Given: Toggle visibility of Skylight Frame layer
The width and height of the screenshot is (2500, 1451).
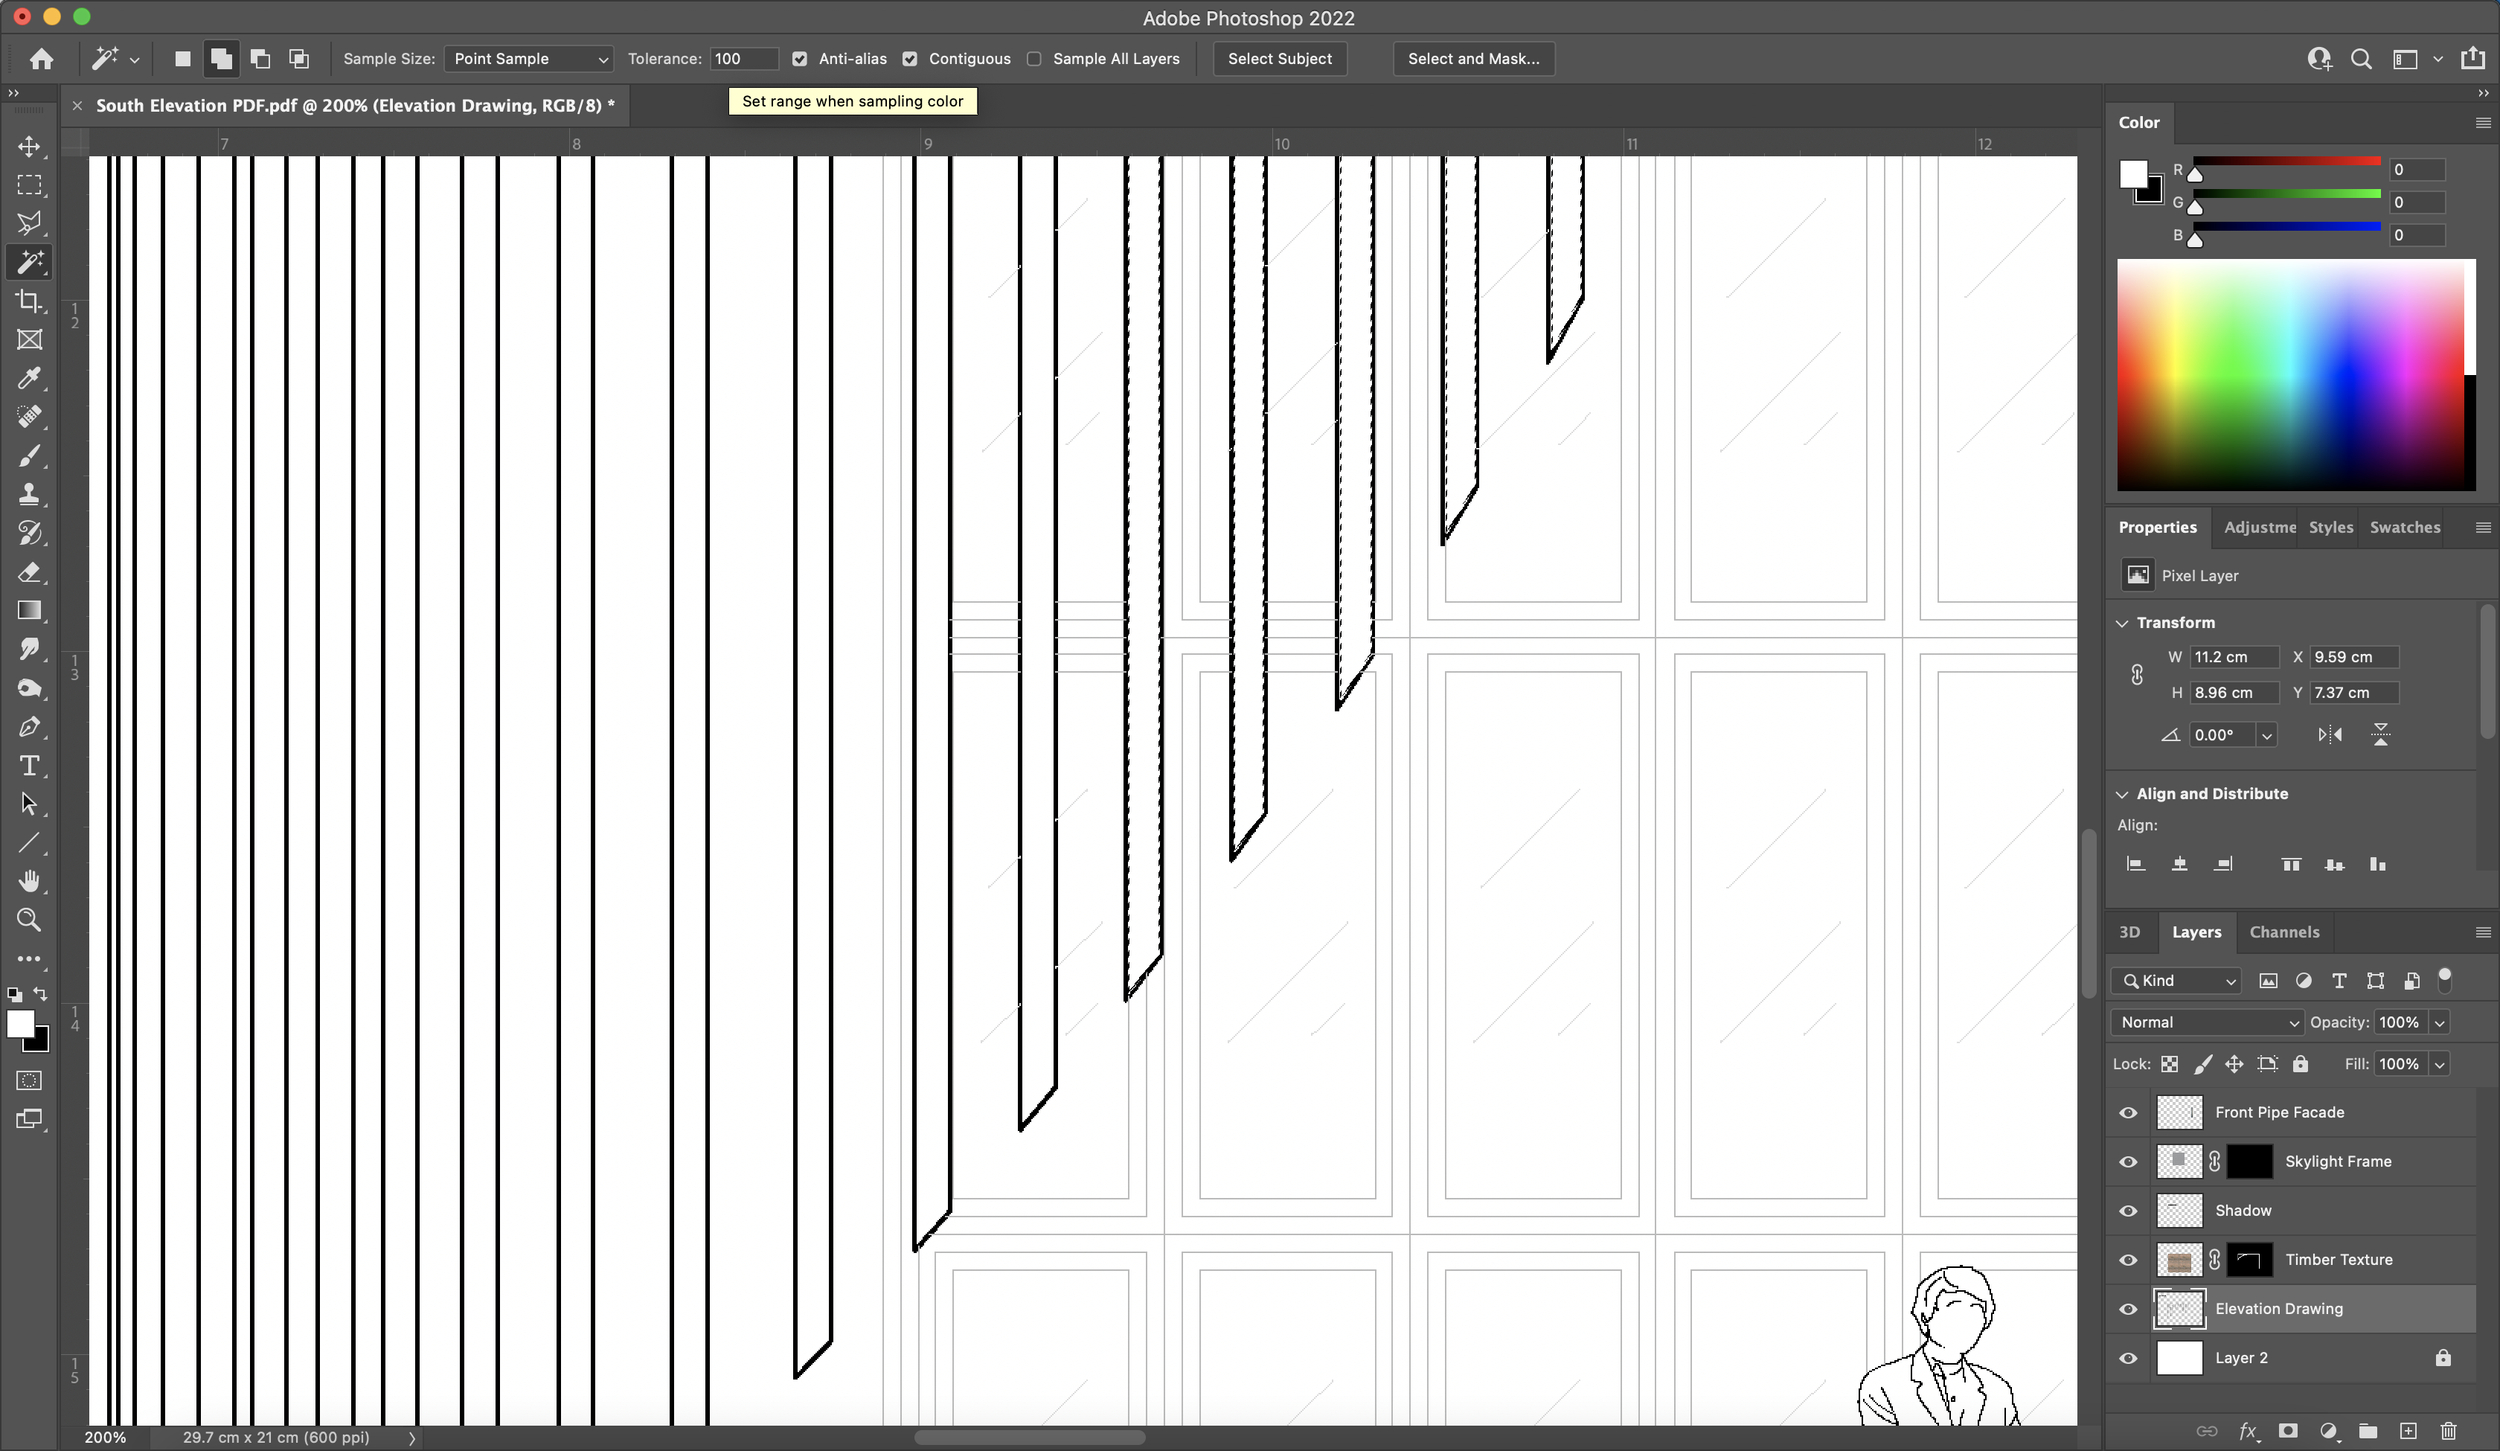Looking at the screenshot, I should click(2129, 1159).
